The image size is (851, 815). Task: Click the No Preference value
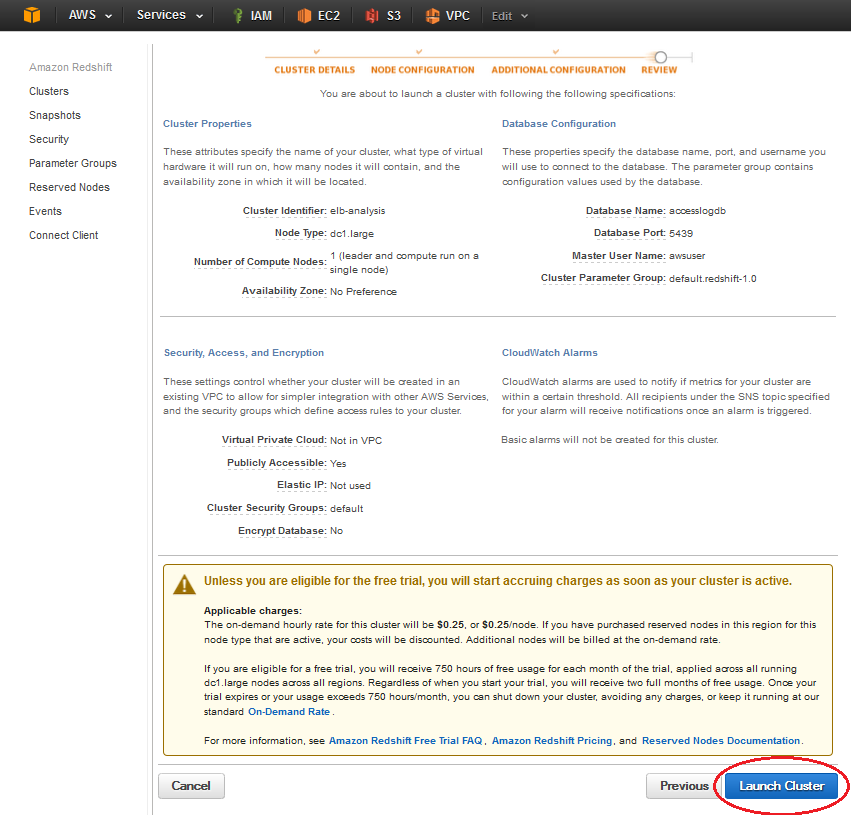point(363,291)
